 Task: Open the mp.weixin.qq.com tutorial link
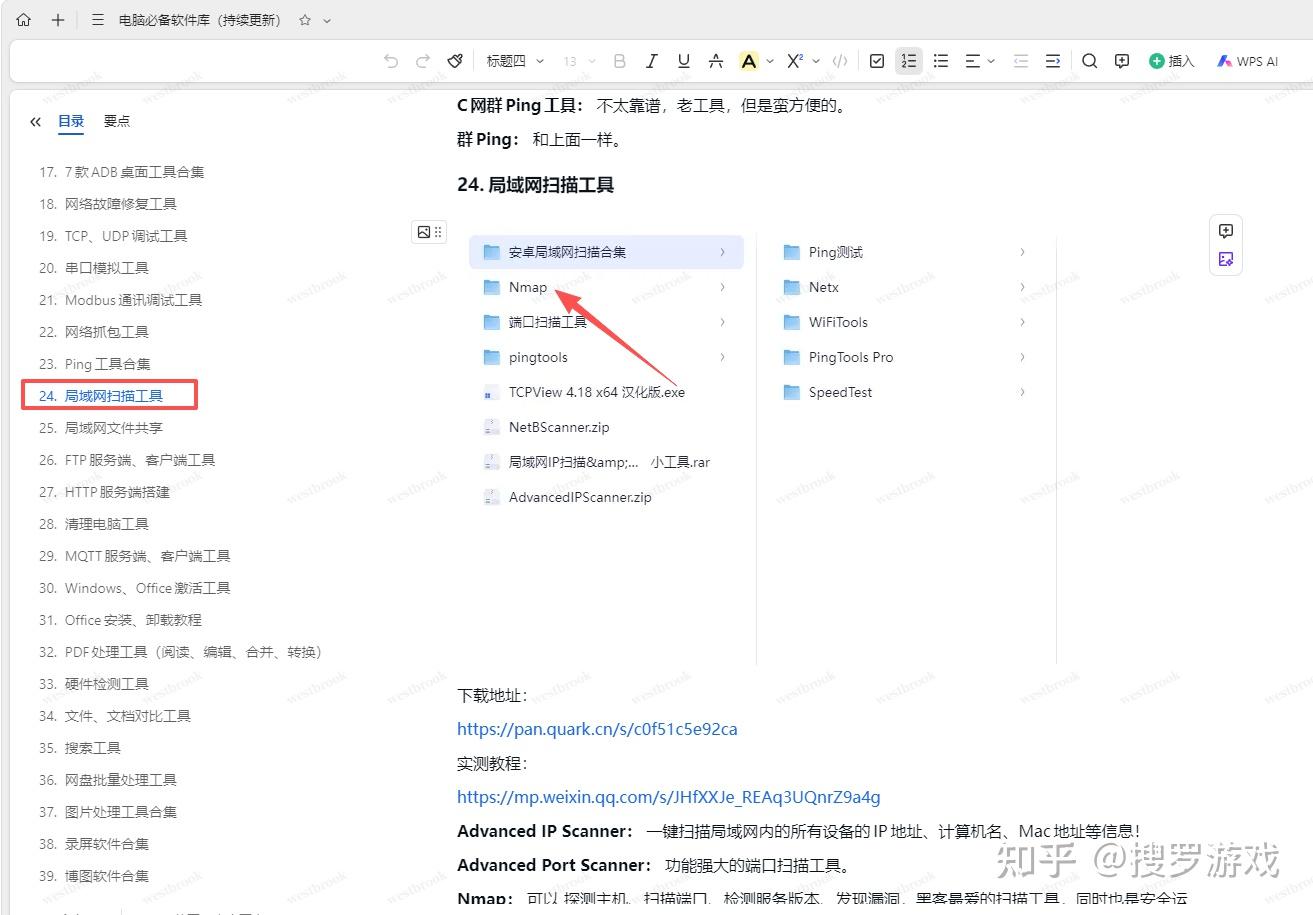[669, 797]
